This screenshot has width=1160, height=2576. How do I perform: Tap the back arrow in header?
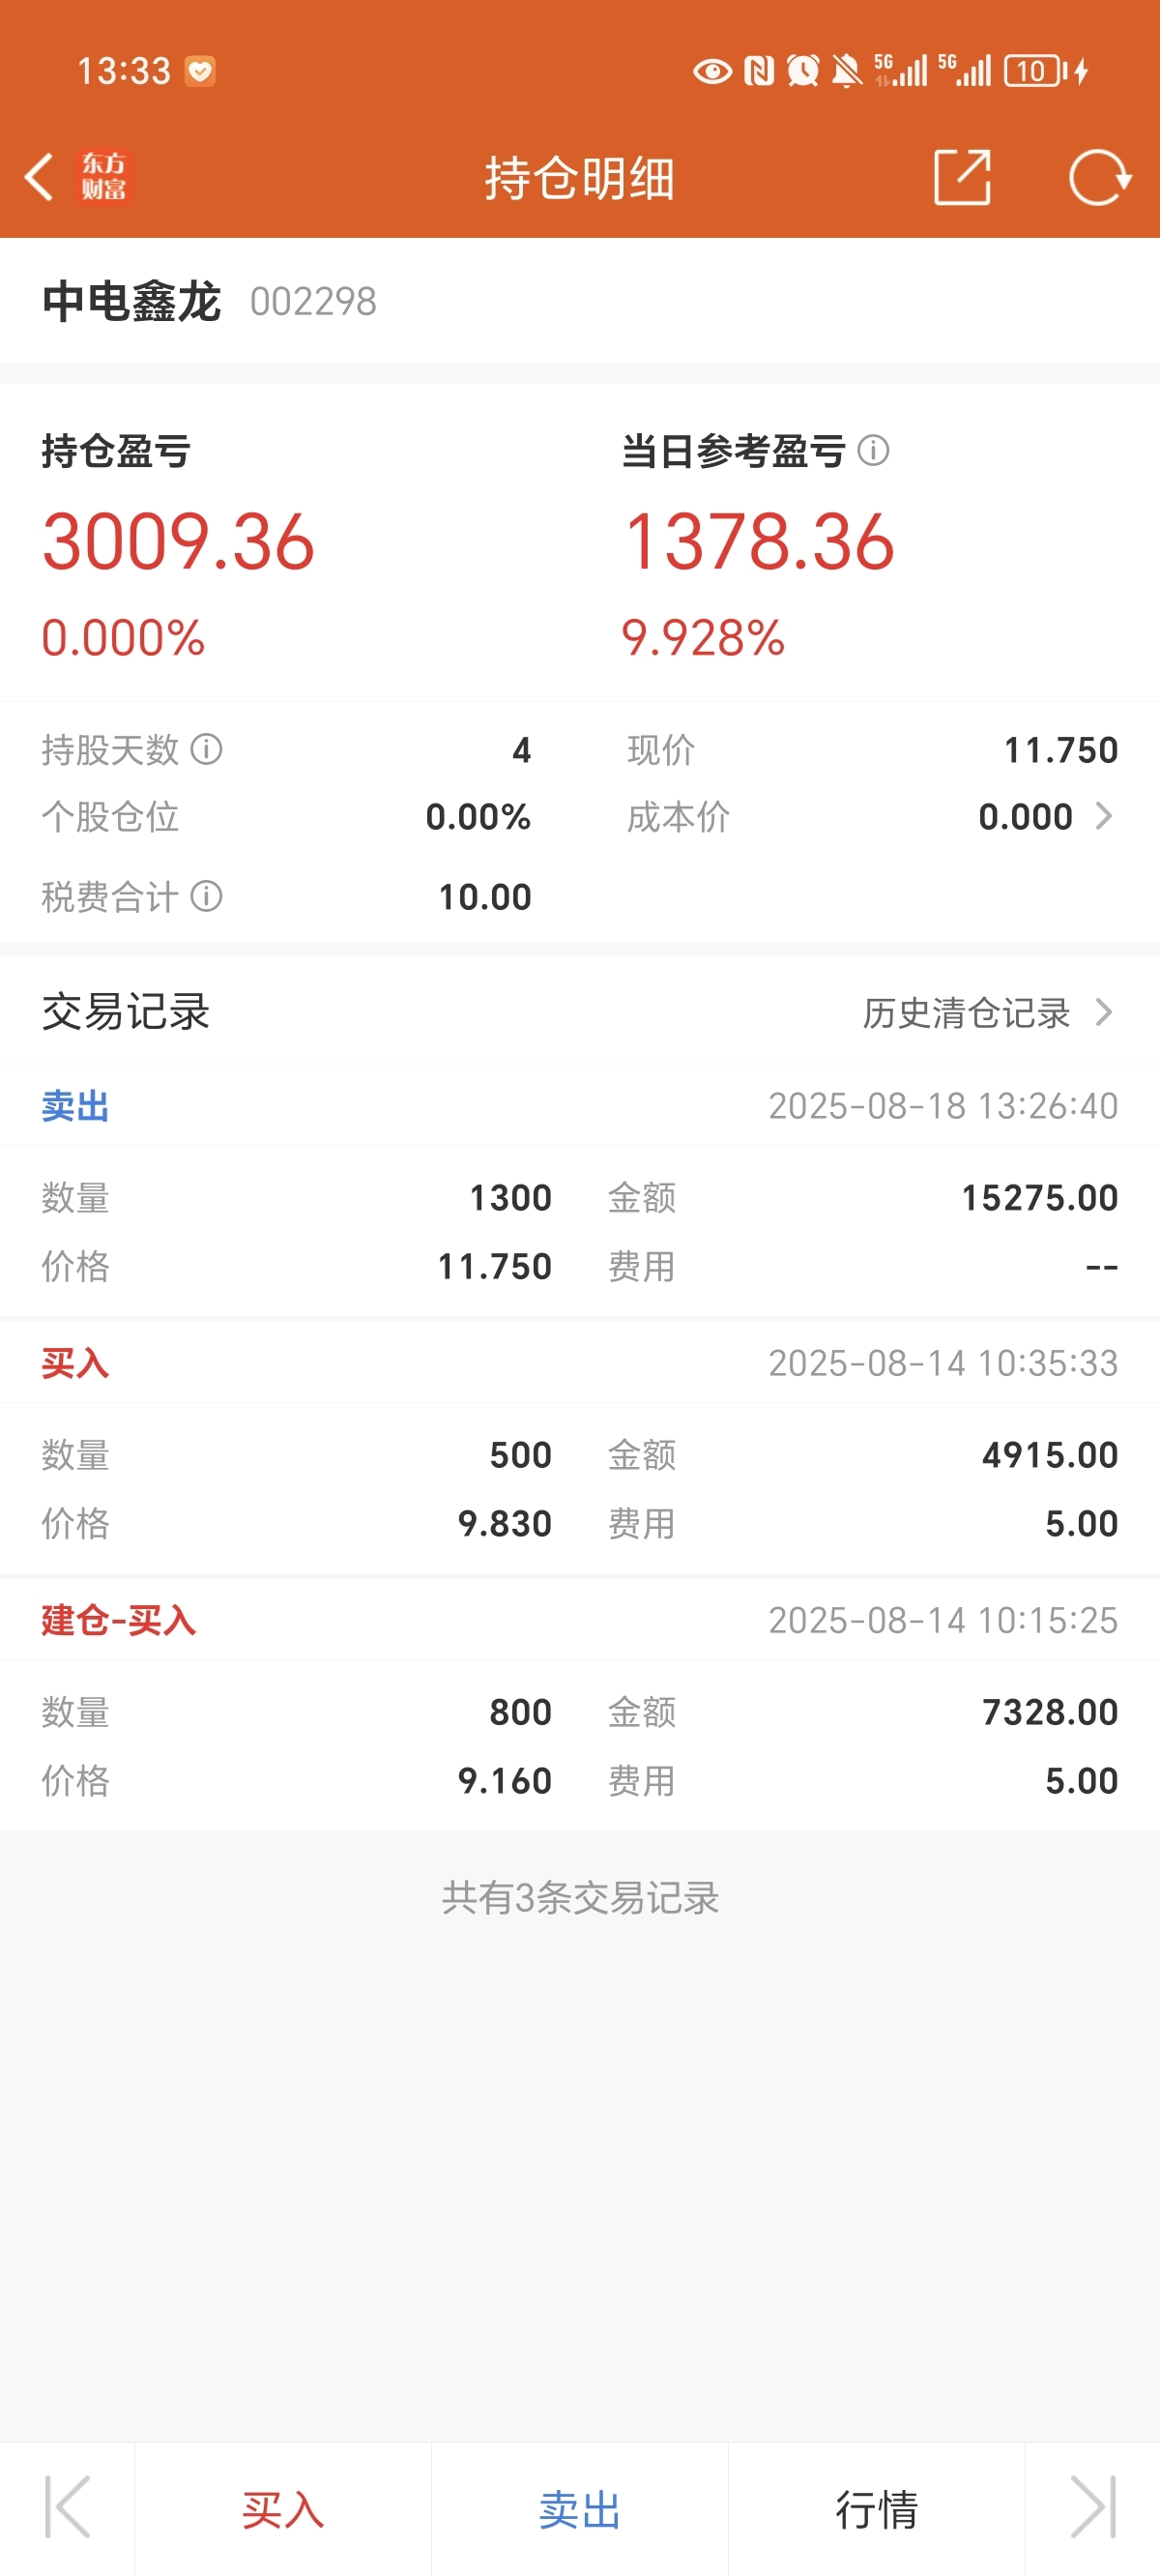39,178
